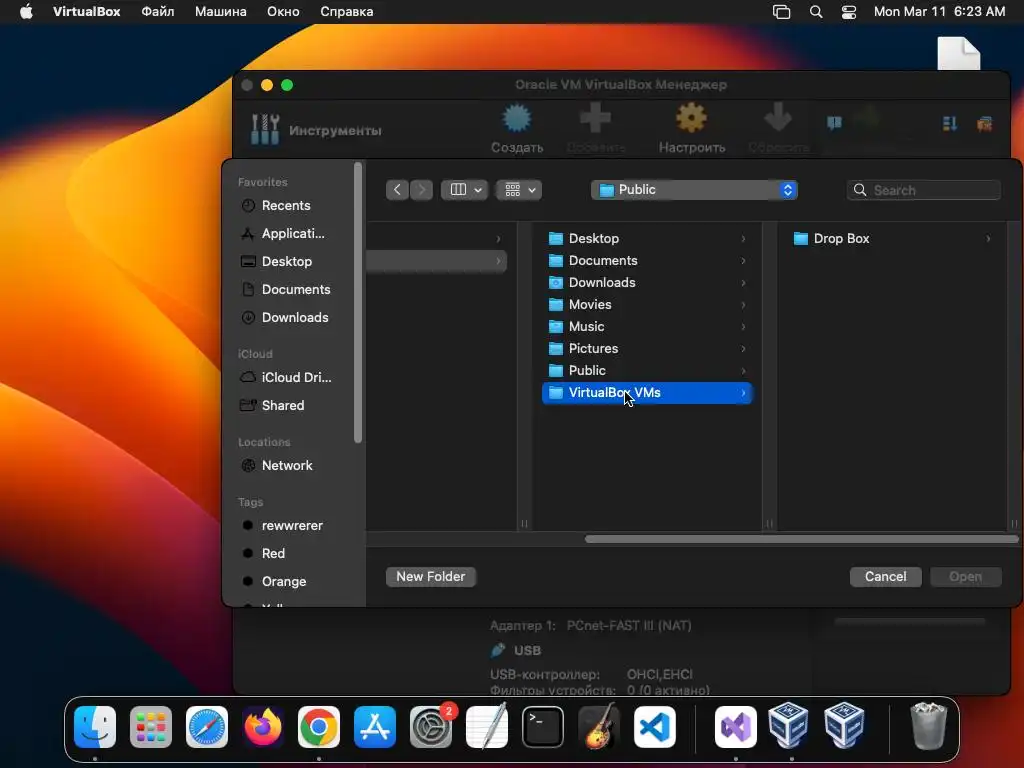Click the date and time in menu bar
Screen dimensions: 1024x768
939,12
